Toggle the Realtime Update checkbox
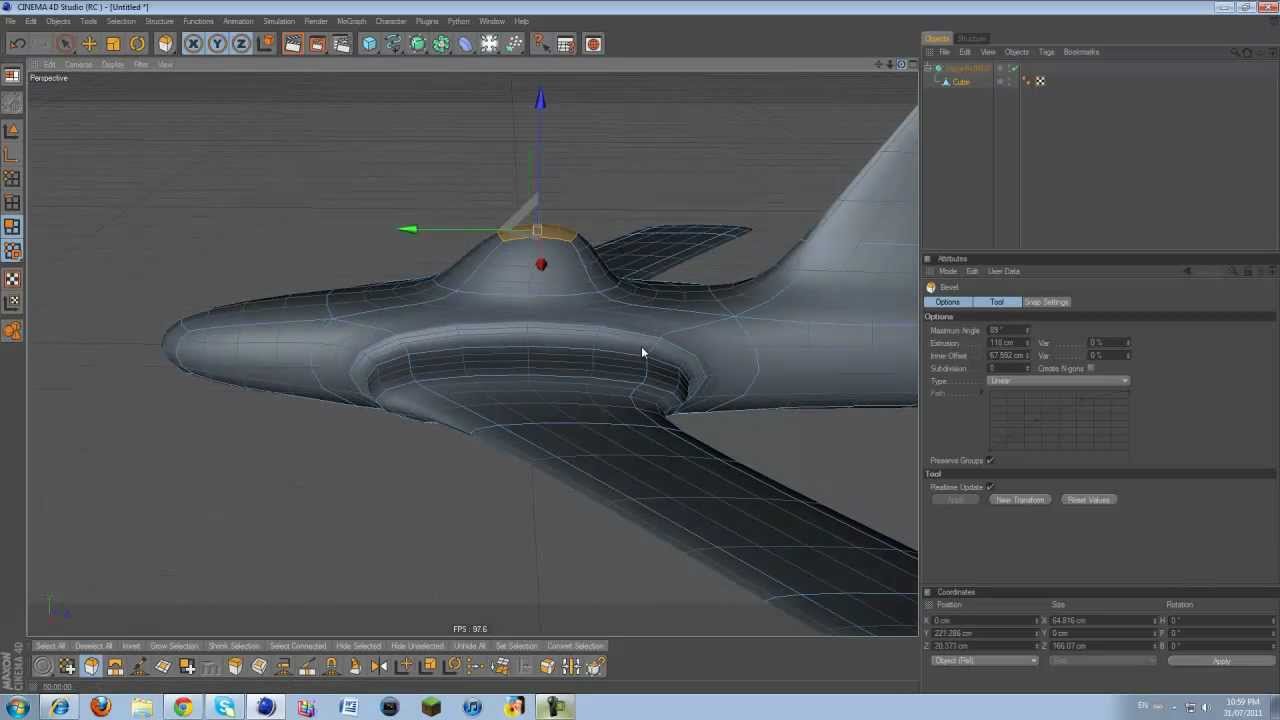The height and width of the screenshot is (720, 1280). pyautogui.click(x=990, y=487)
